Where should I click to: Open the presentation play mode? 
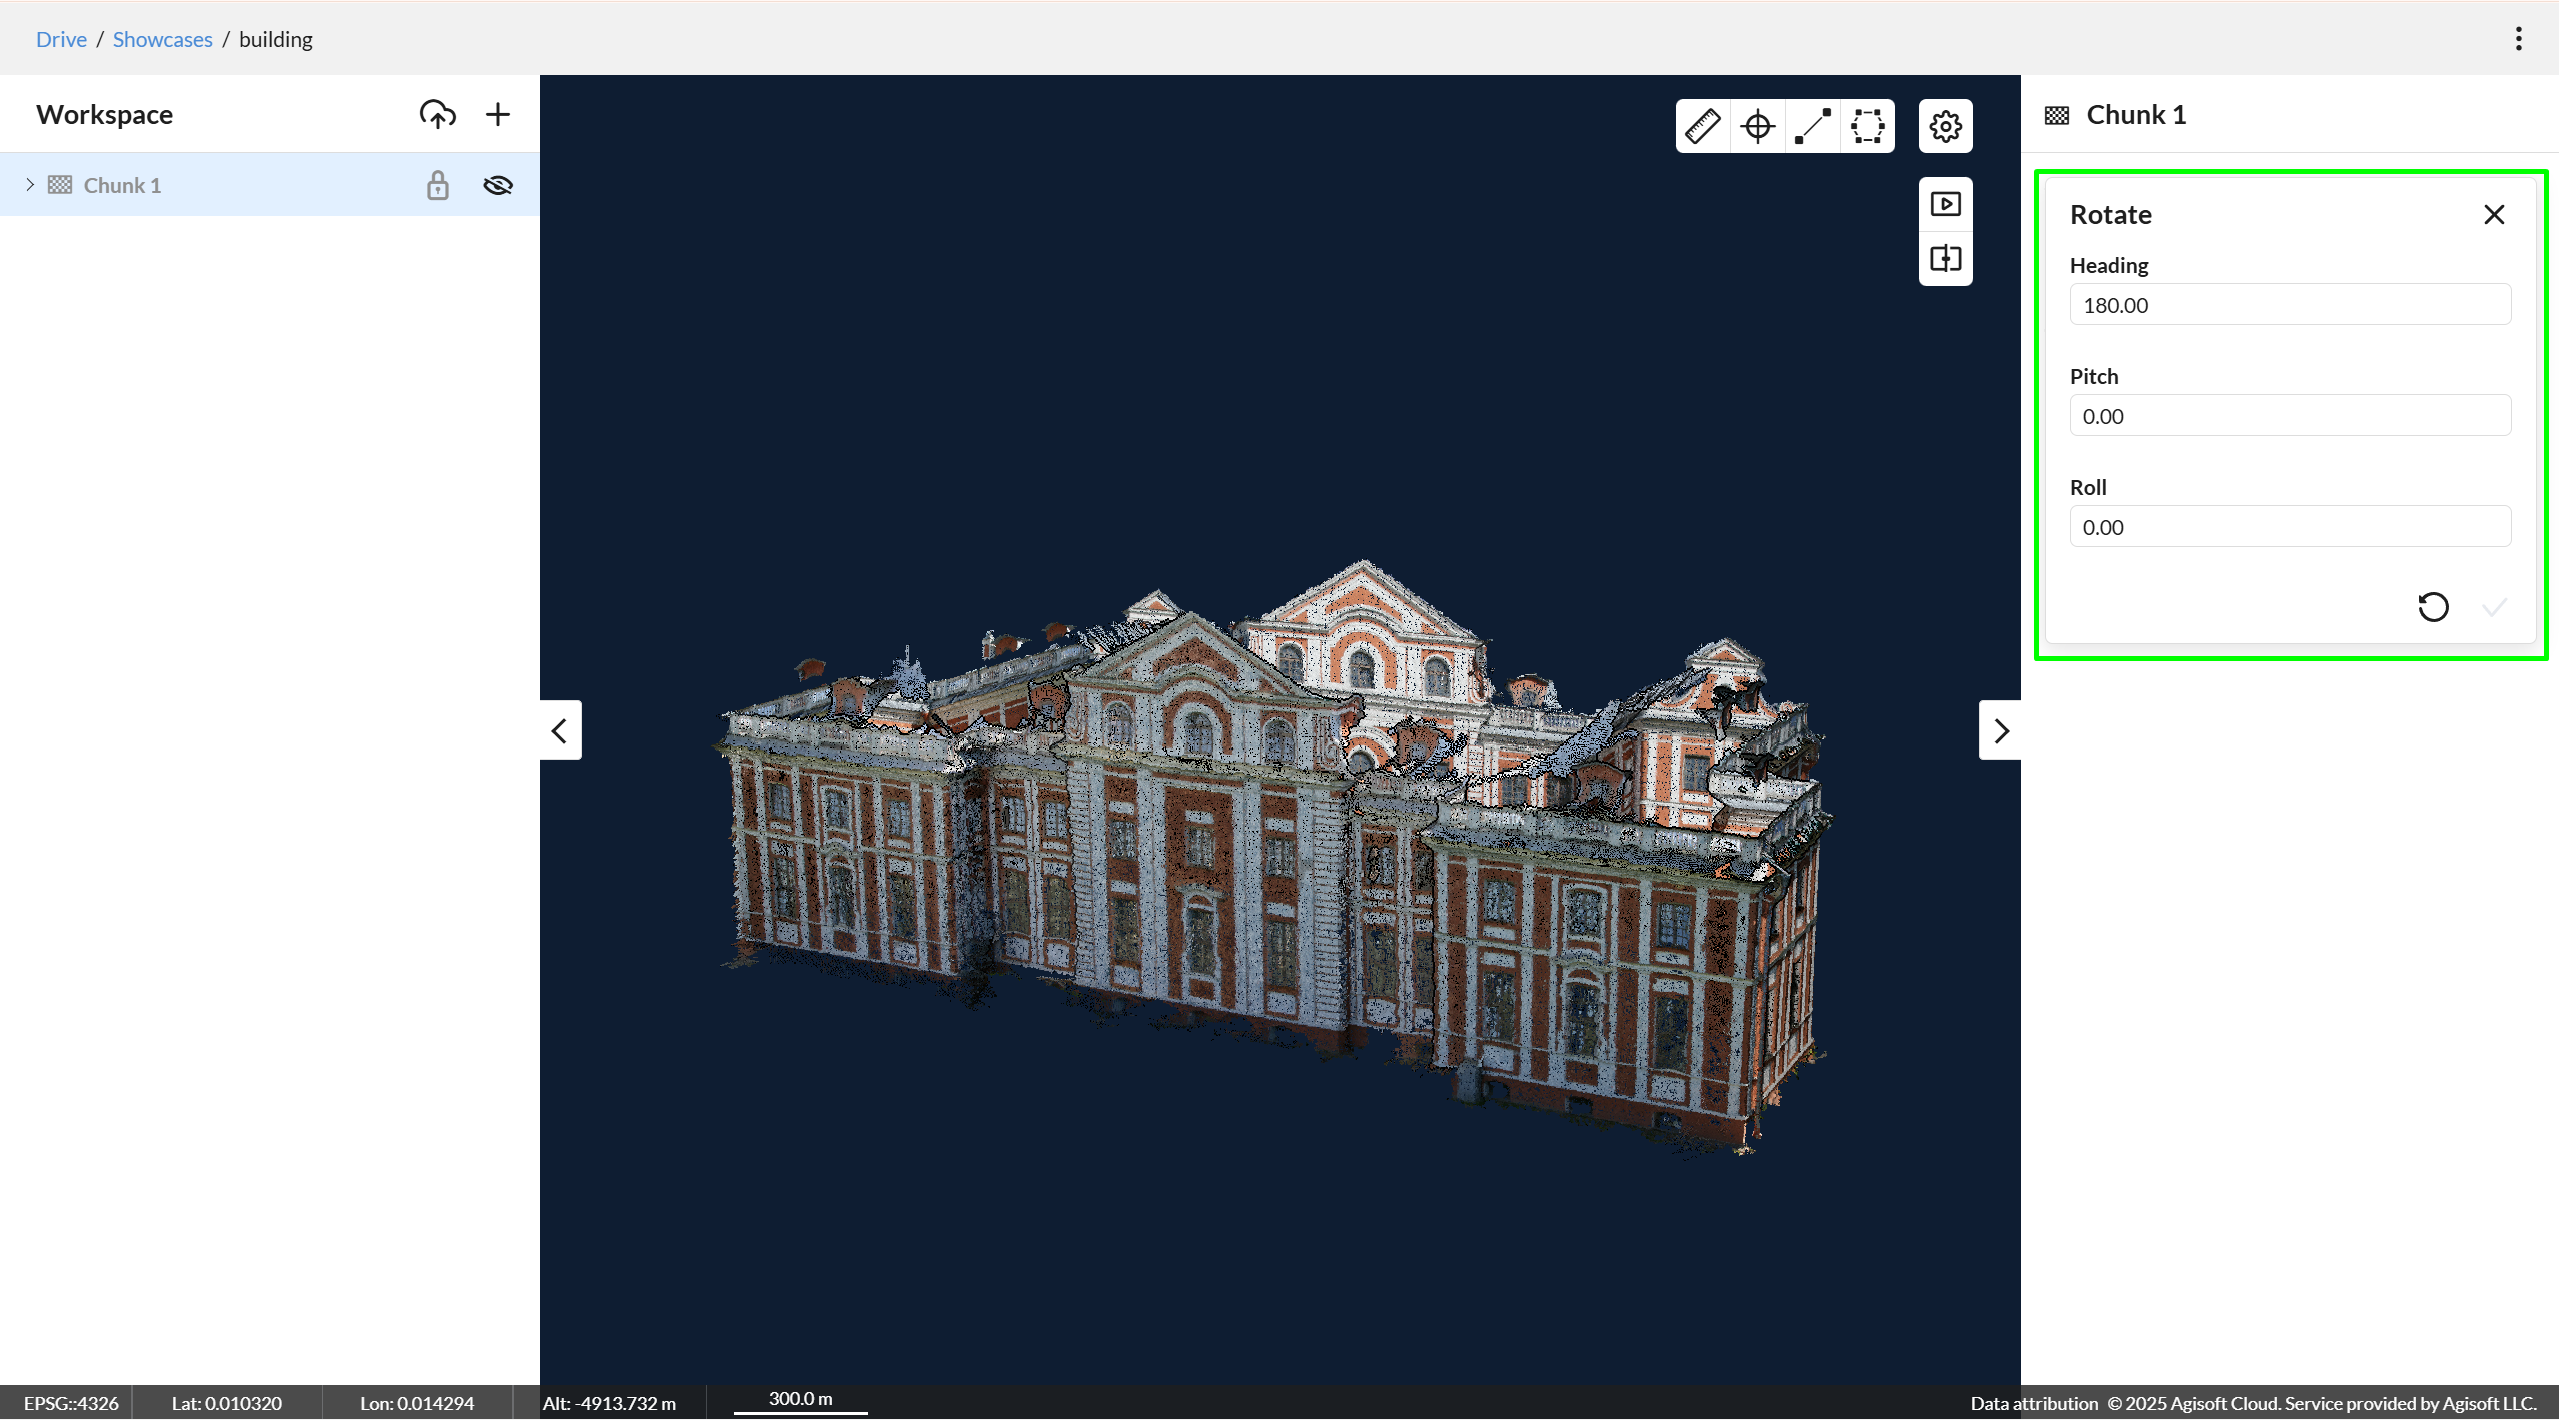[1945, 204]
